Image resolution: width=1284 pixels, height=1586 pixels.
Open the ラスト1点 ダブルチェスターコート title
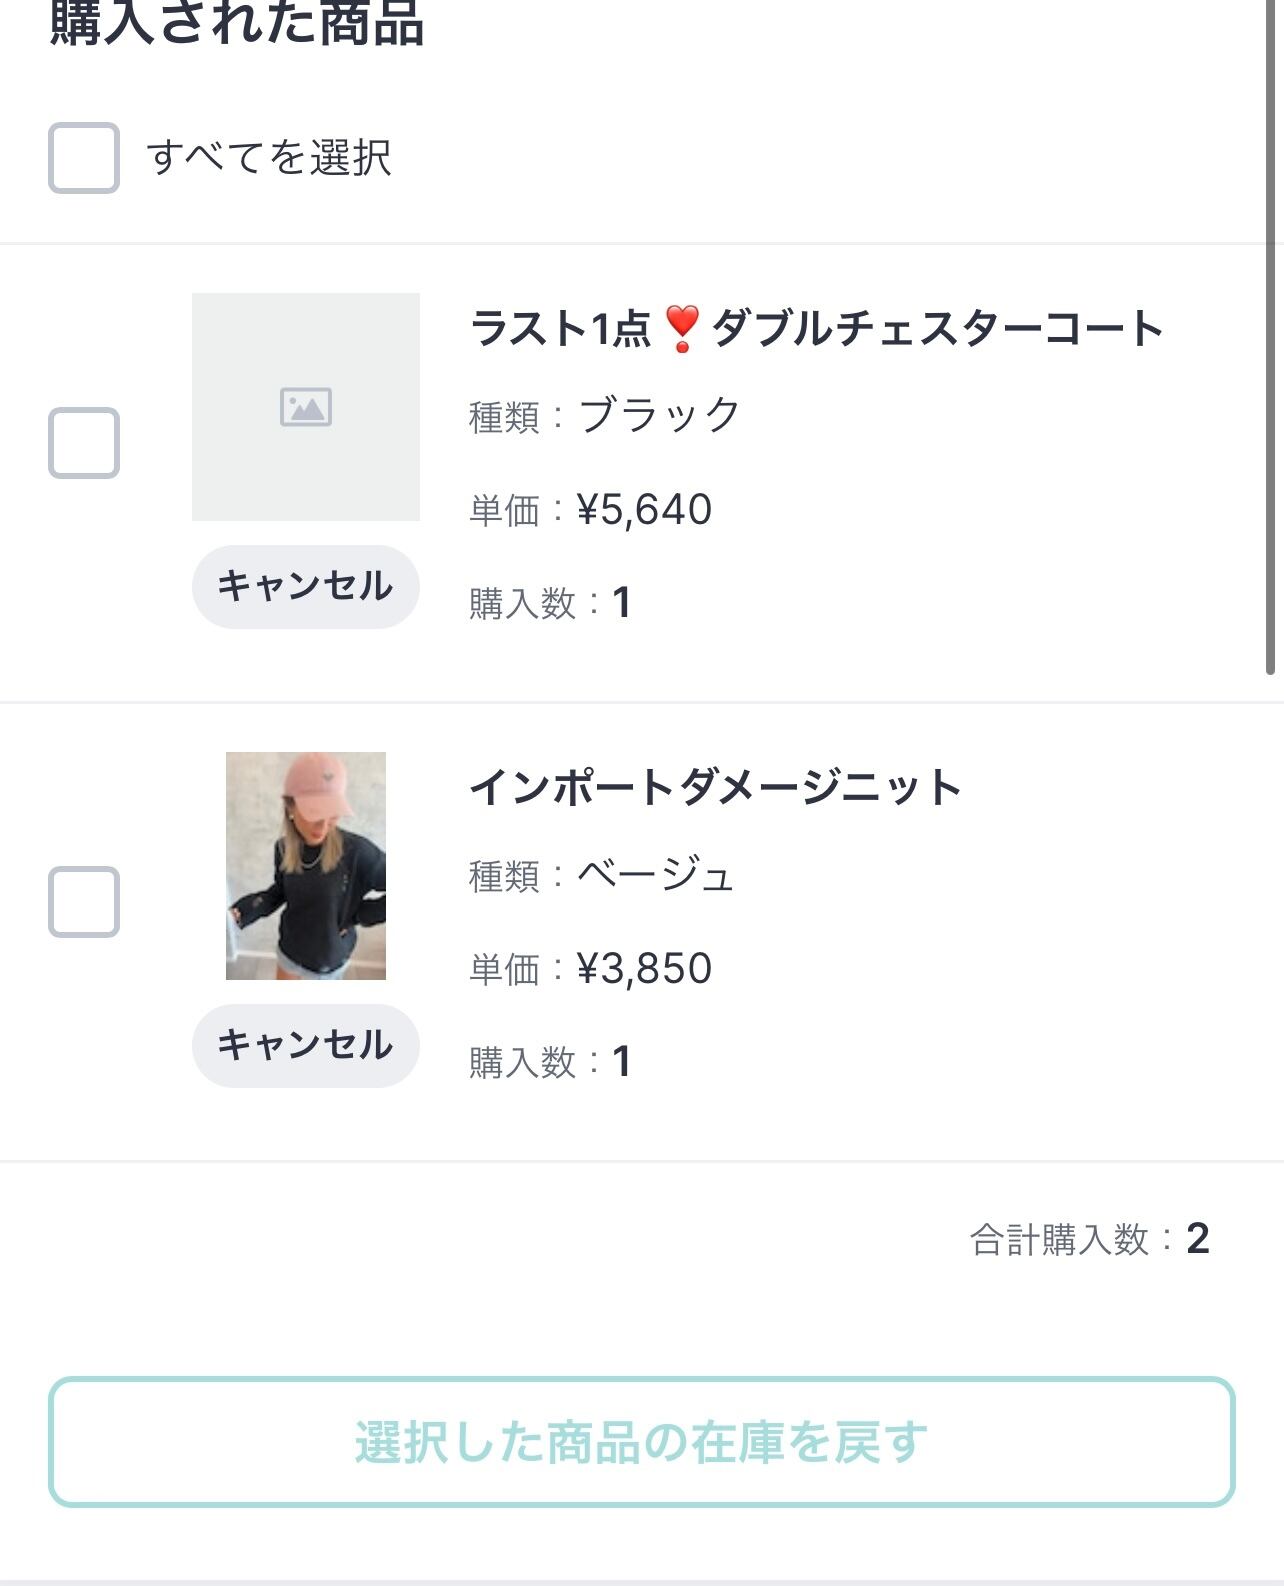point(816,329)
